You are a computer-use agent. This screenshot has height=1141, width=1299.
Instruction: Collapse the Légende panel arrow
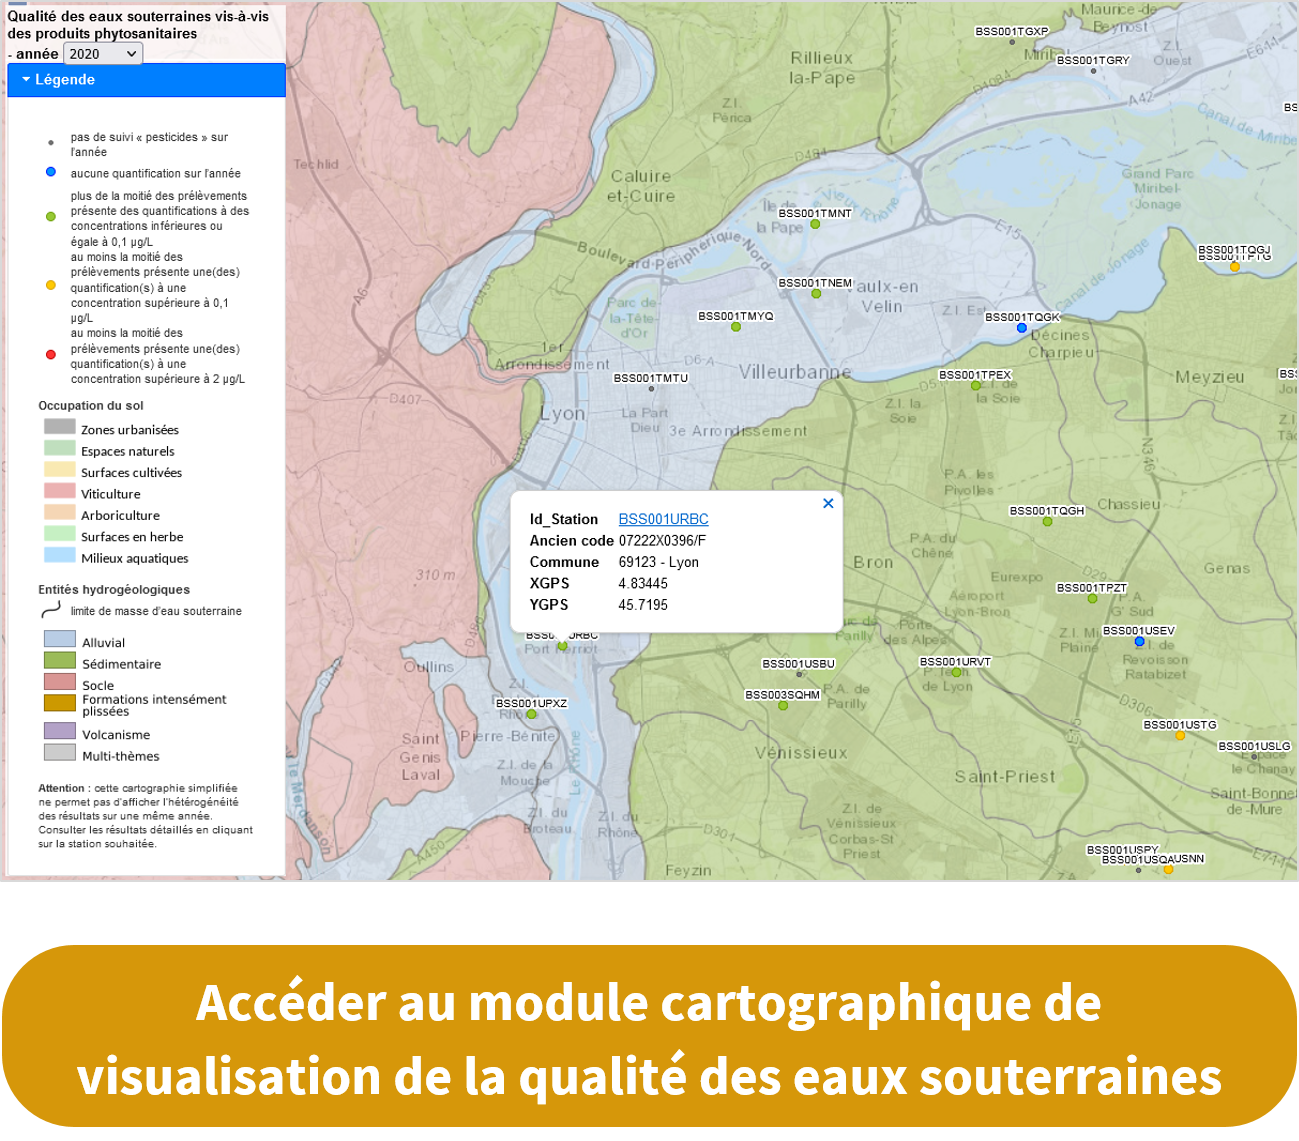pos(26,80)
